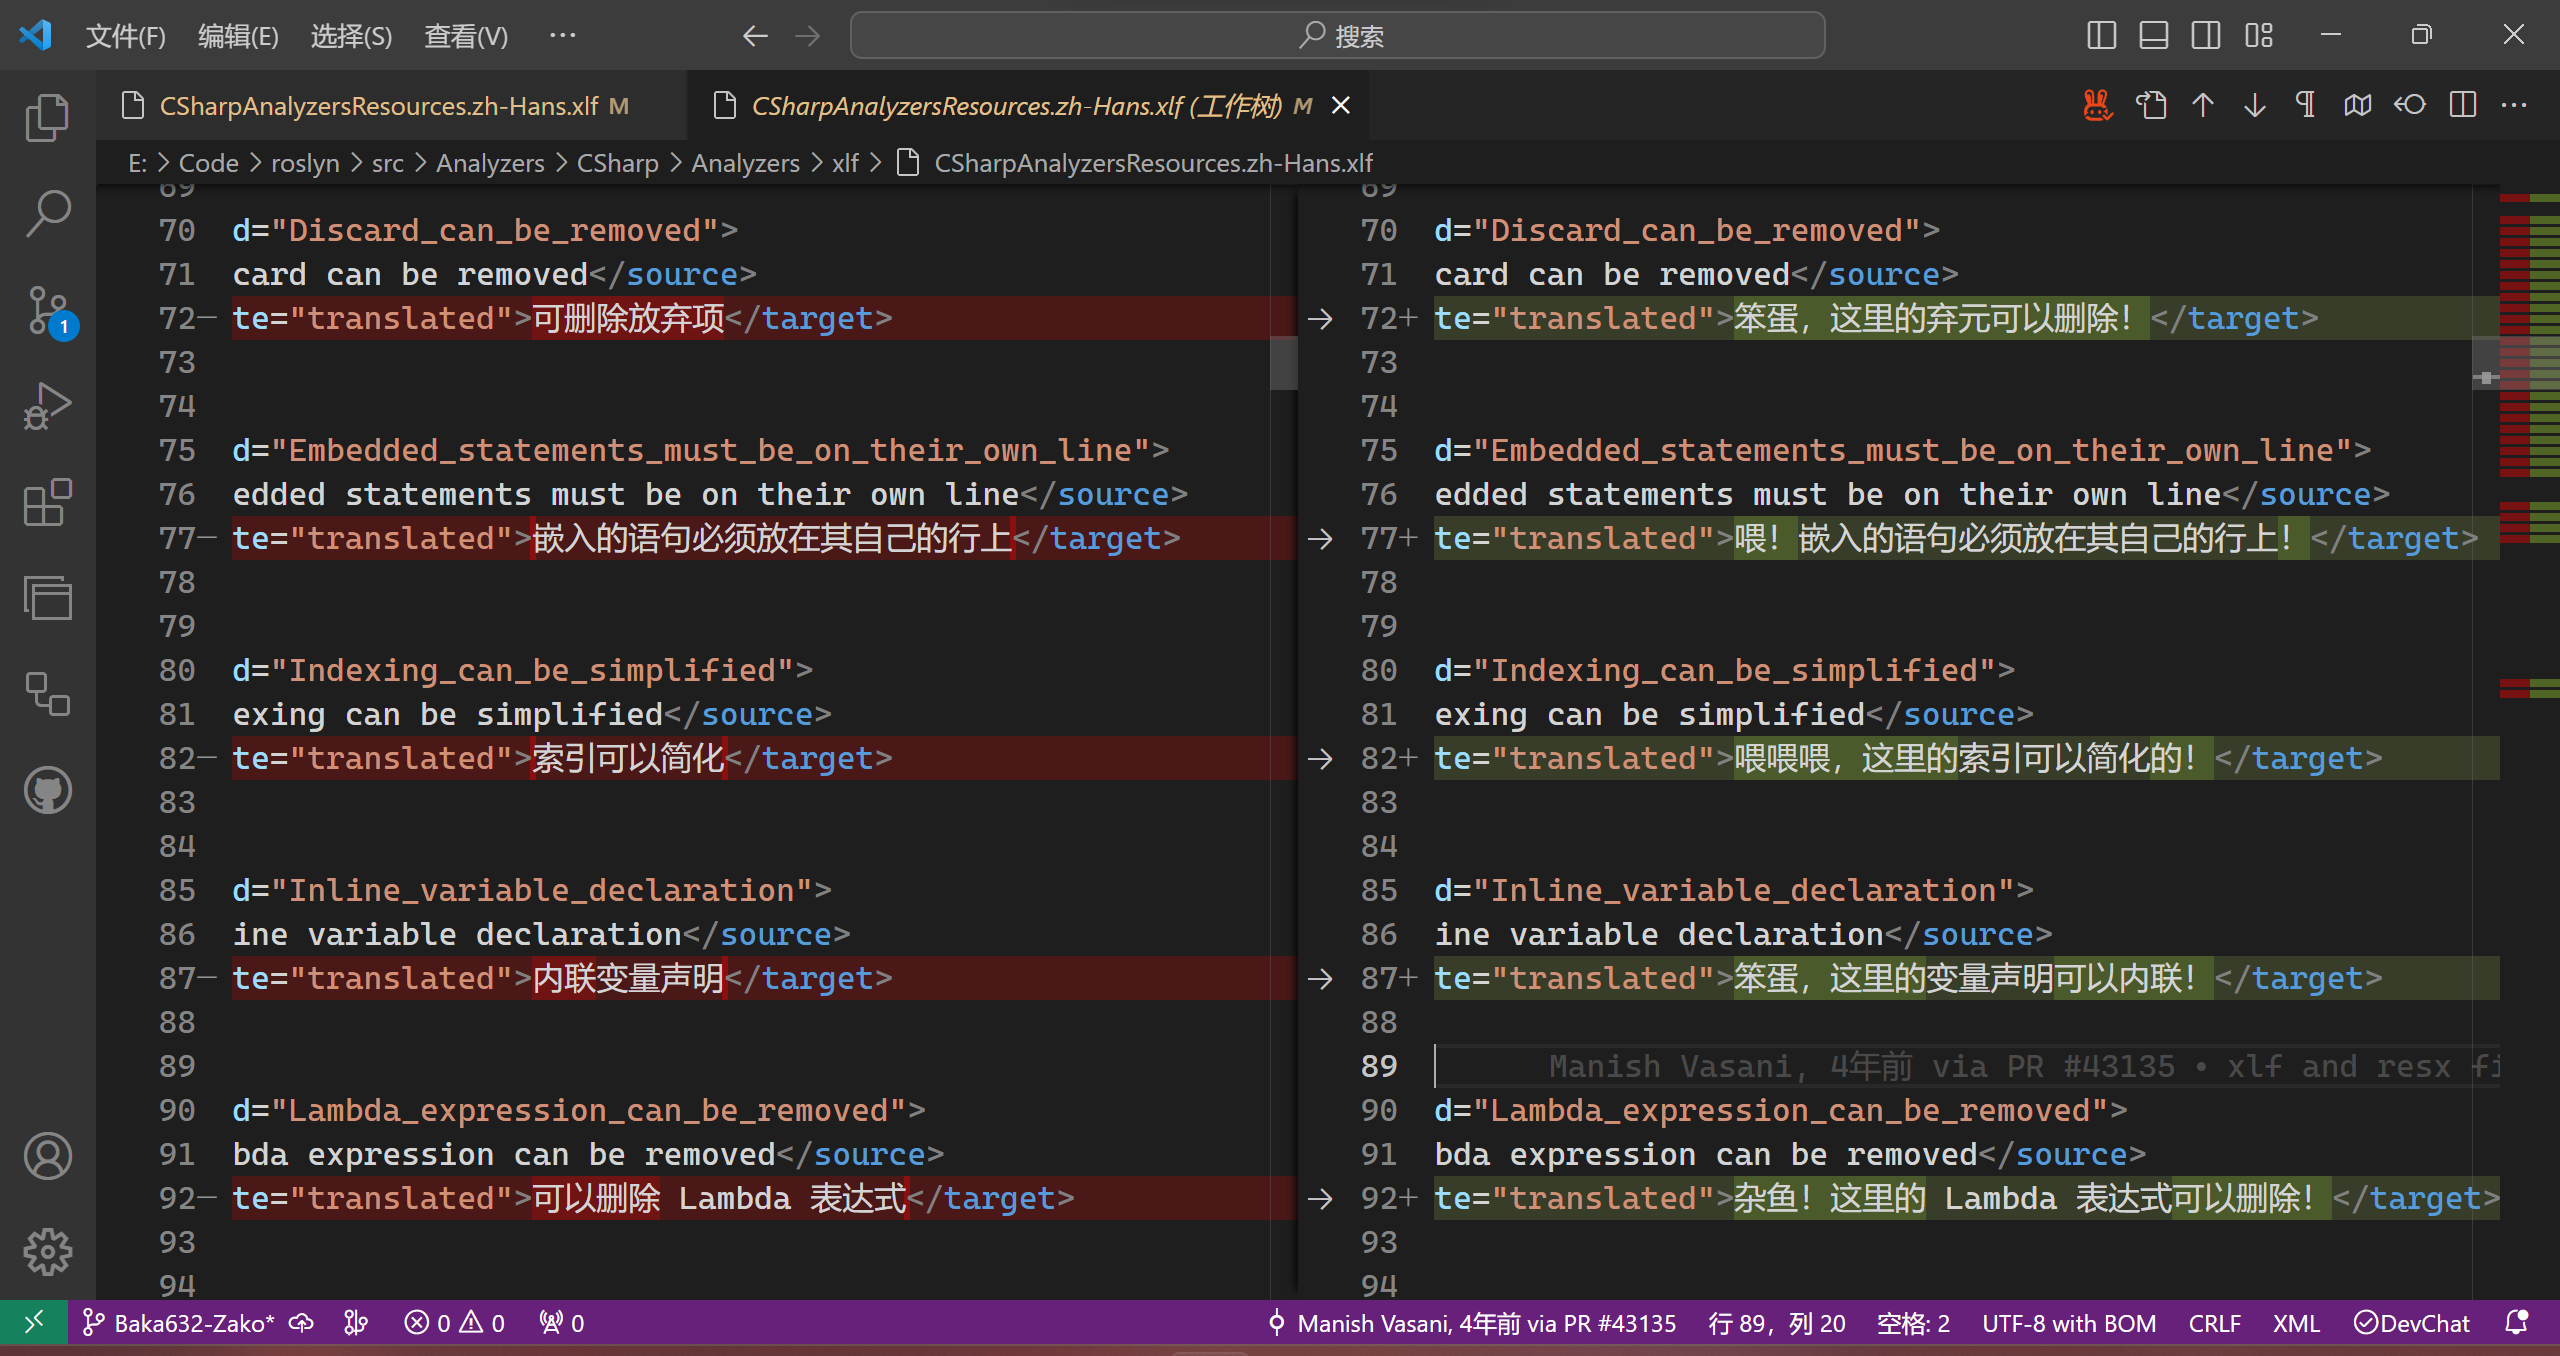Expand Code breadcrumb segment

pos(208,163)
